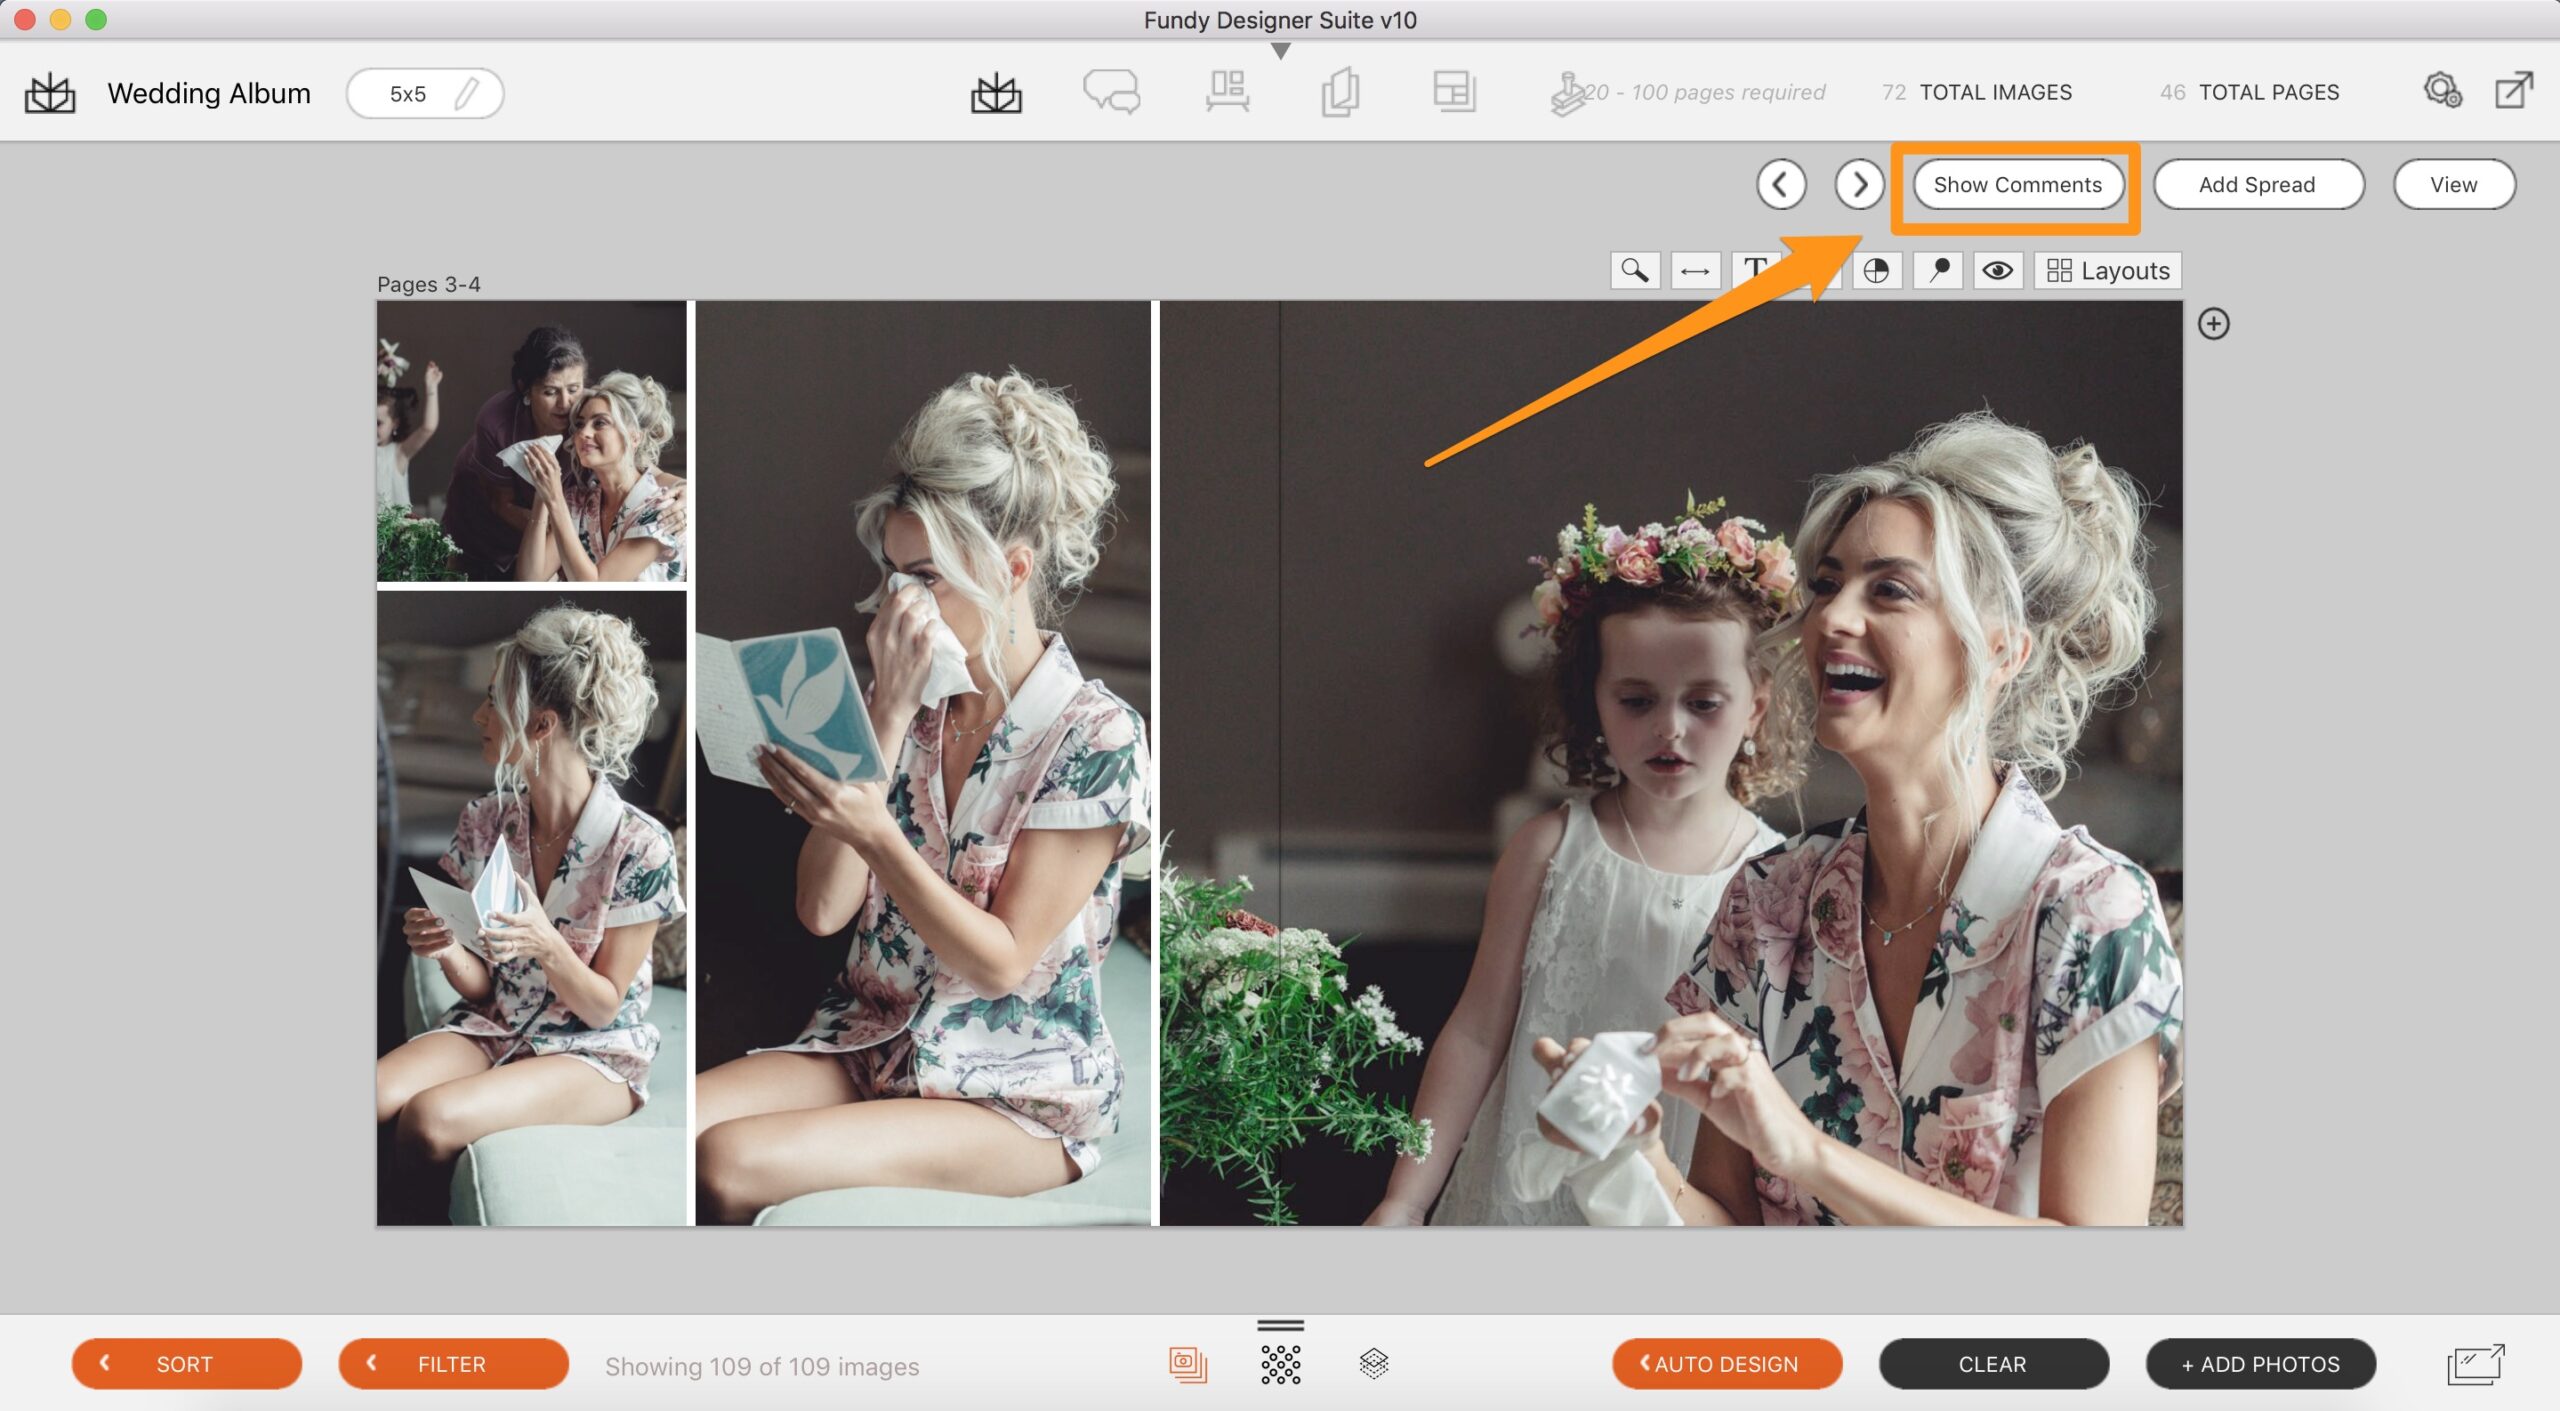The height and width of the screenshot is (1411, 2560).
Task: Toggle the grid/mosaic view icon
Action: [x=1280, y=1361]
